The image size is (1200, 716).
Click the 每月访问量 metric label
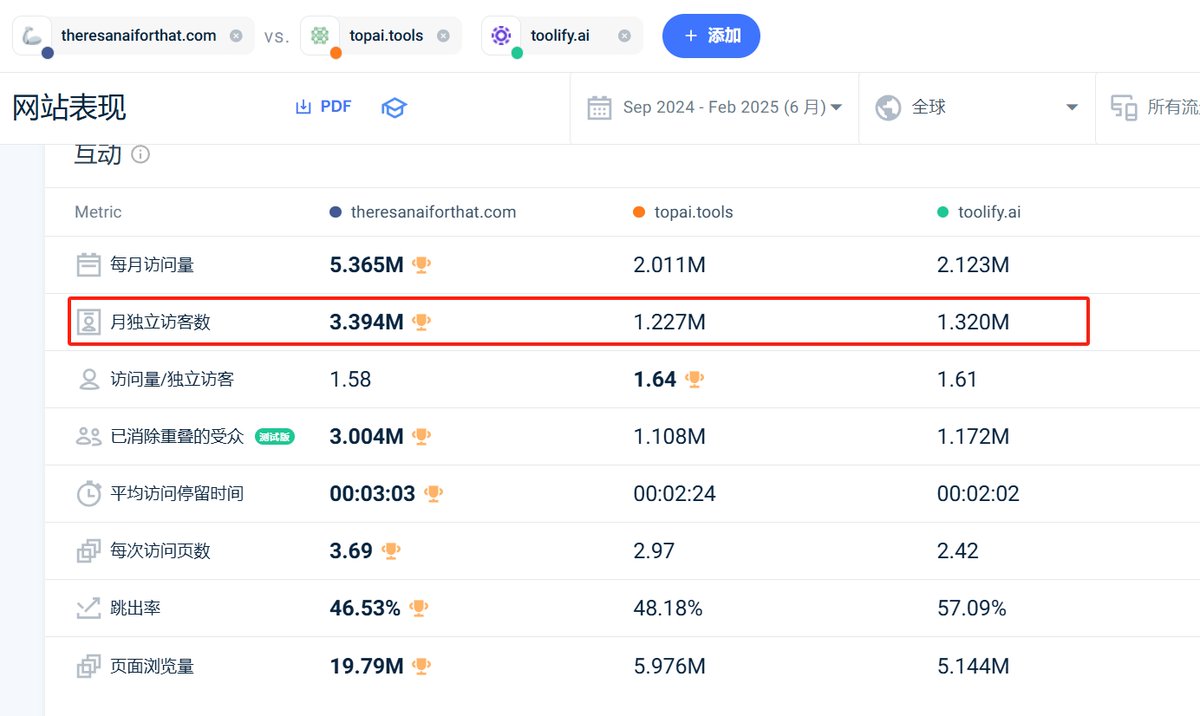[x=152, y=265]
